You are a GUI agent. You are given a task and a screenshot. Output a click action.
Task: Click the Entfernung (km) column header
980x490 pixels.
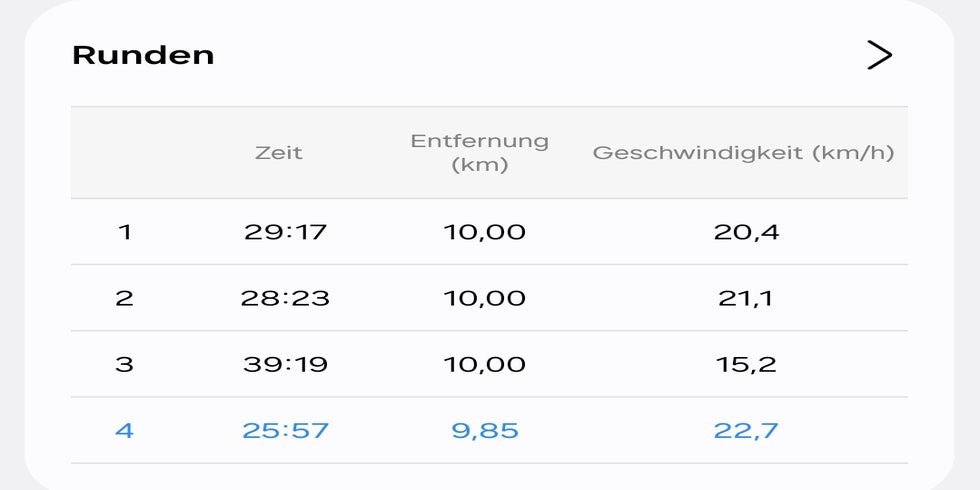pyautogui.click(x=480, y=153)
